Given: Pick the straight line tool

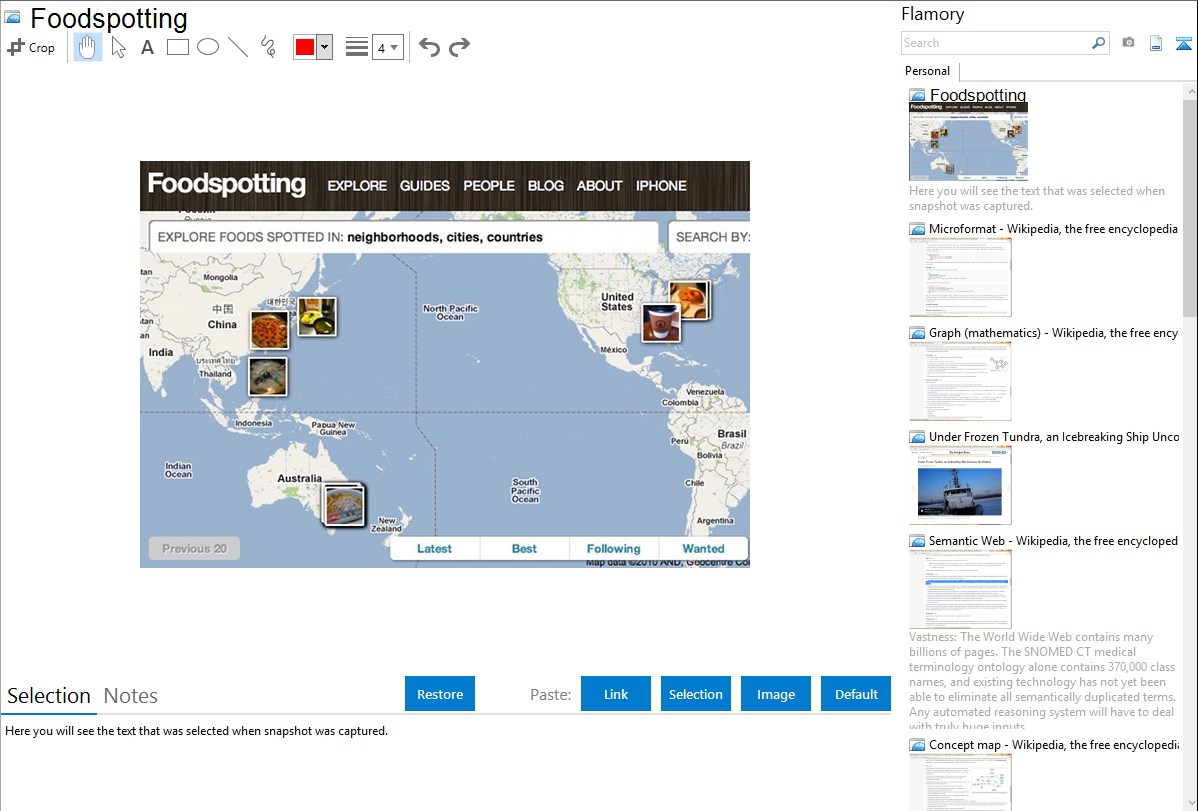Looking at the screenshot, I should click(238, 47).
